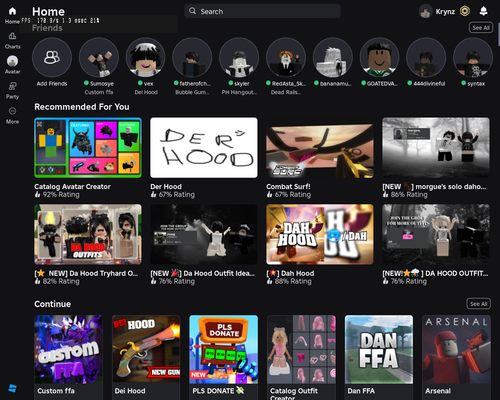Continue playing Dei Hood
Image resolution: width=500 pixels, height=400 pixels.
pos(146,349)
